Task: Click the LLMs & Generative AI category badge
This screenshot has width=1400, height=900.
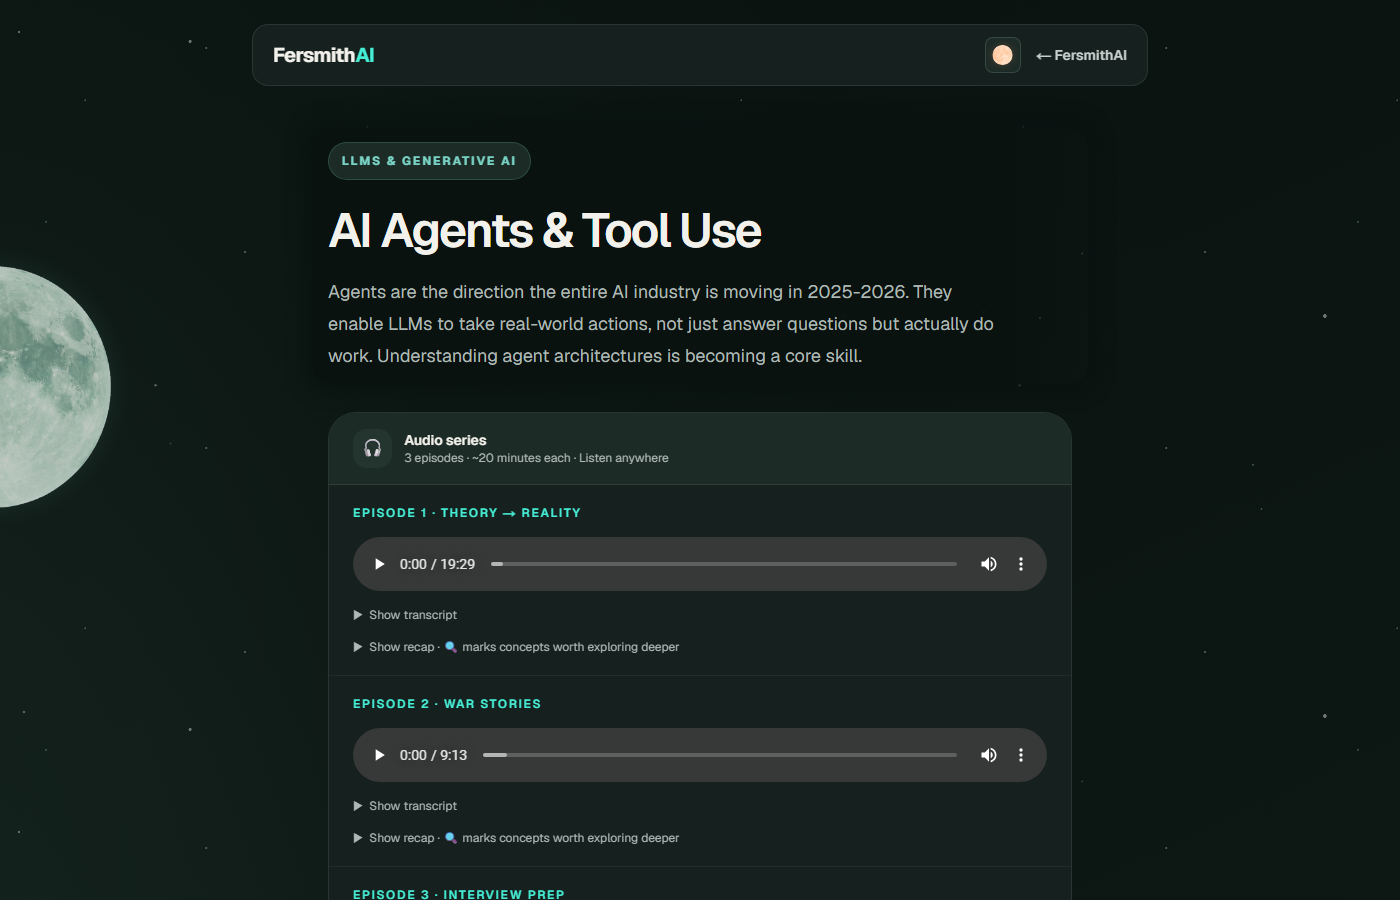Action: pyautogui.click(x=429, y=161)
